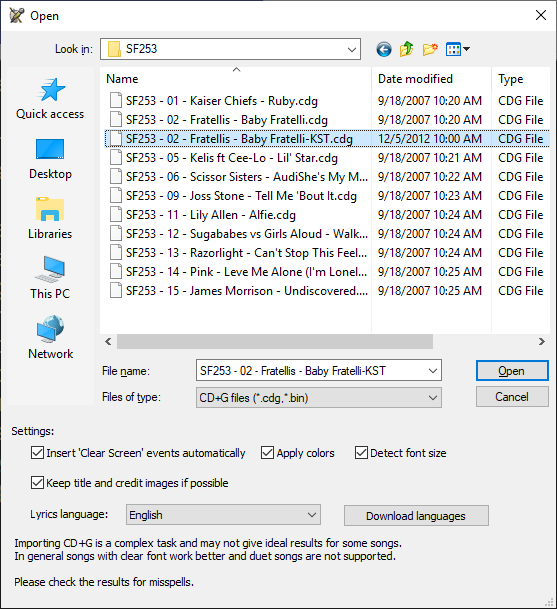
Task: Expand the Lyrics language dropdown
Action: click(x=312, y=515)
